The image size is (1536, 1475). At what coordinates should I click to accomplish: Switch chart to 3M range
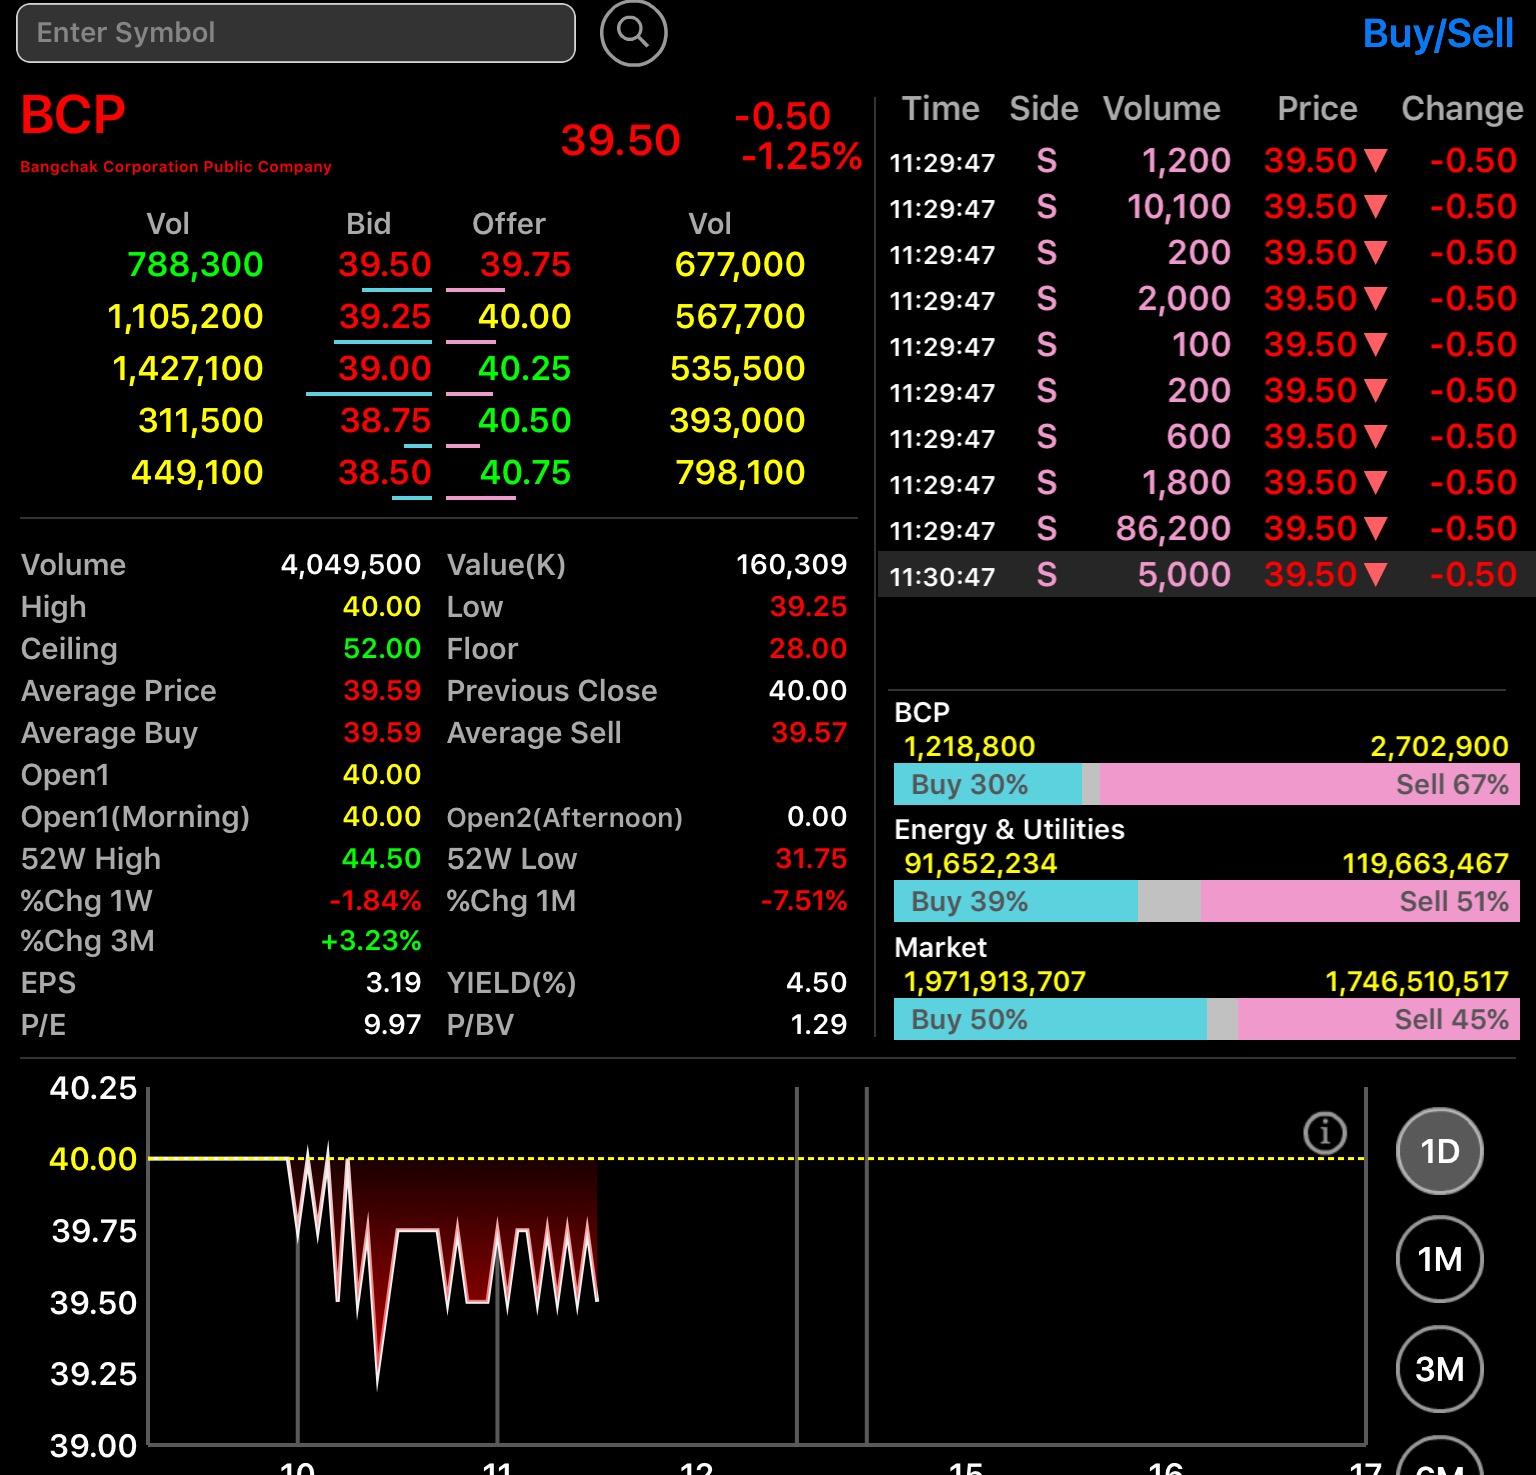(1439, 1369)
